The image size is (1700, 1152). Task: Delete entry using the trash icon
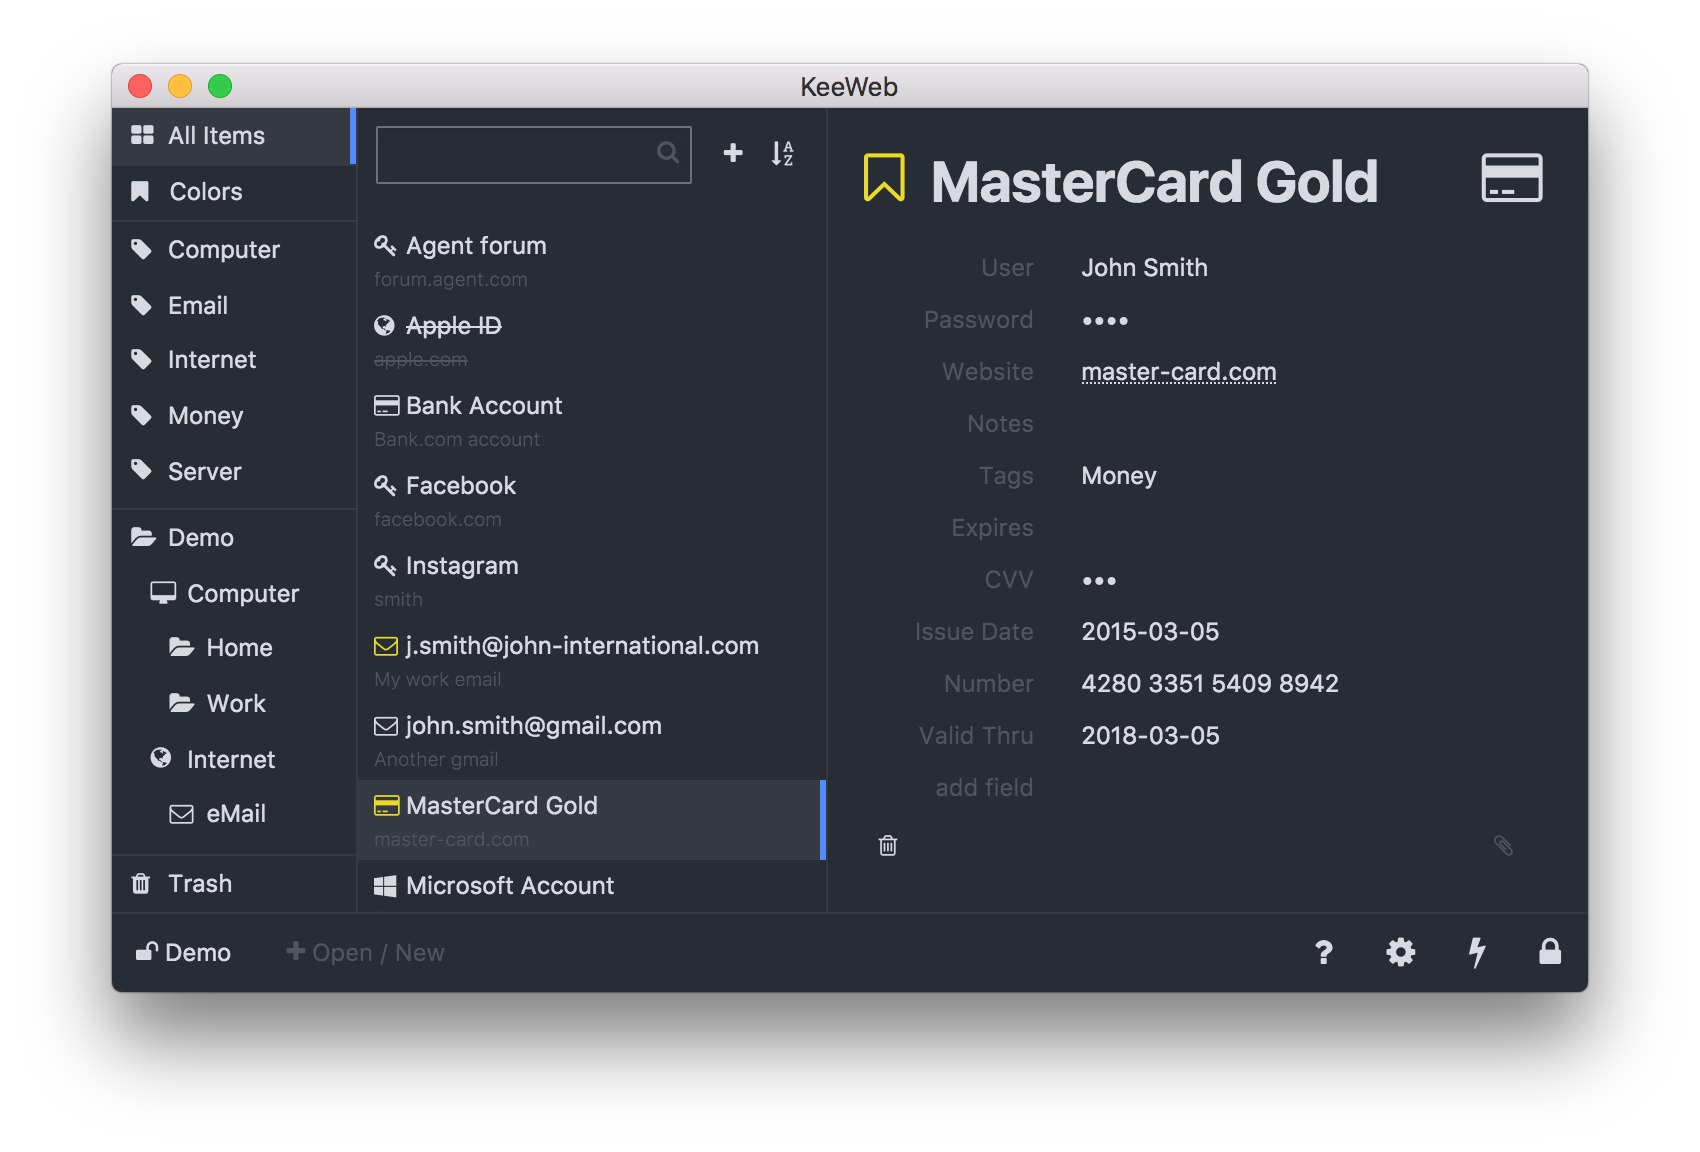click(x=888, y=845)
